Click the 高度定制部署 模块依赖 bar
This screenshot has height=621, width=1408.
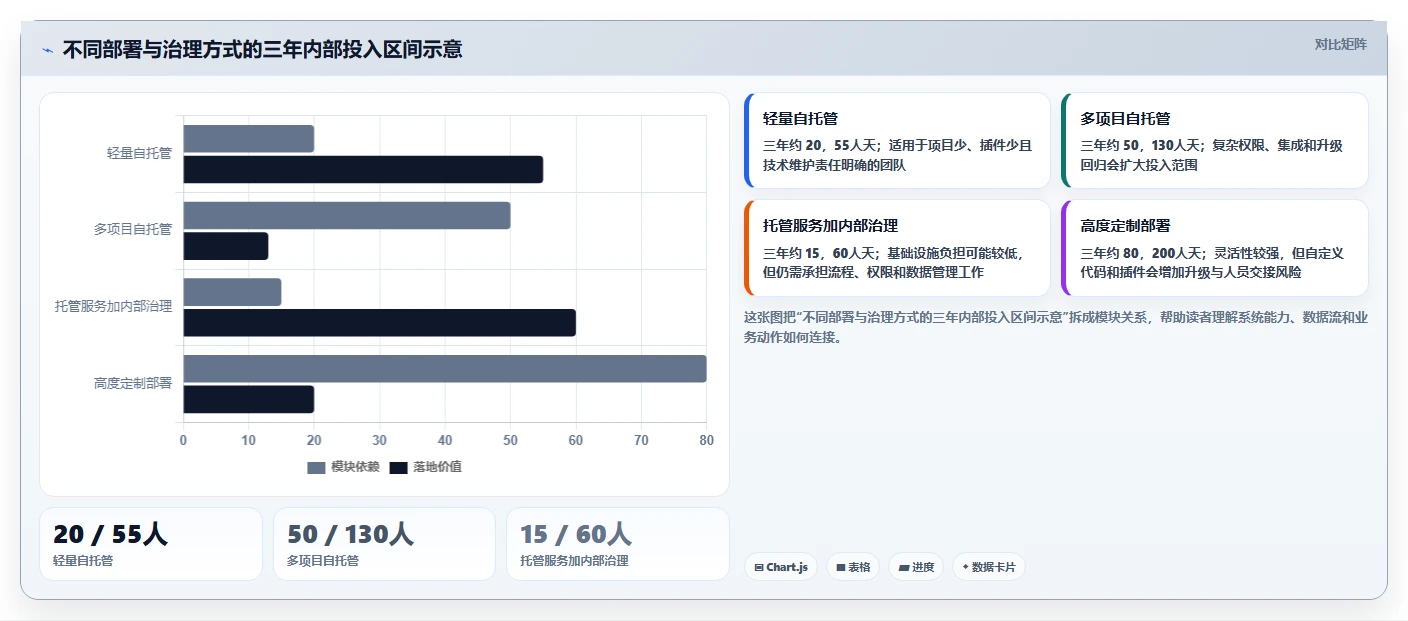tap(445, 368)
